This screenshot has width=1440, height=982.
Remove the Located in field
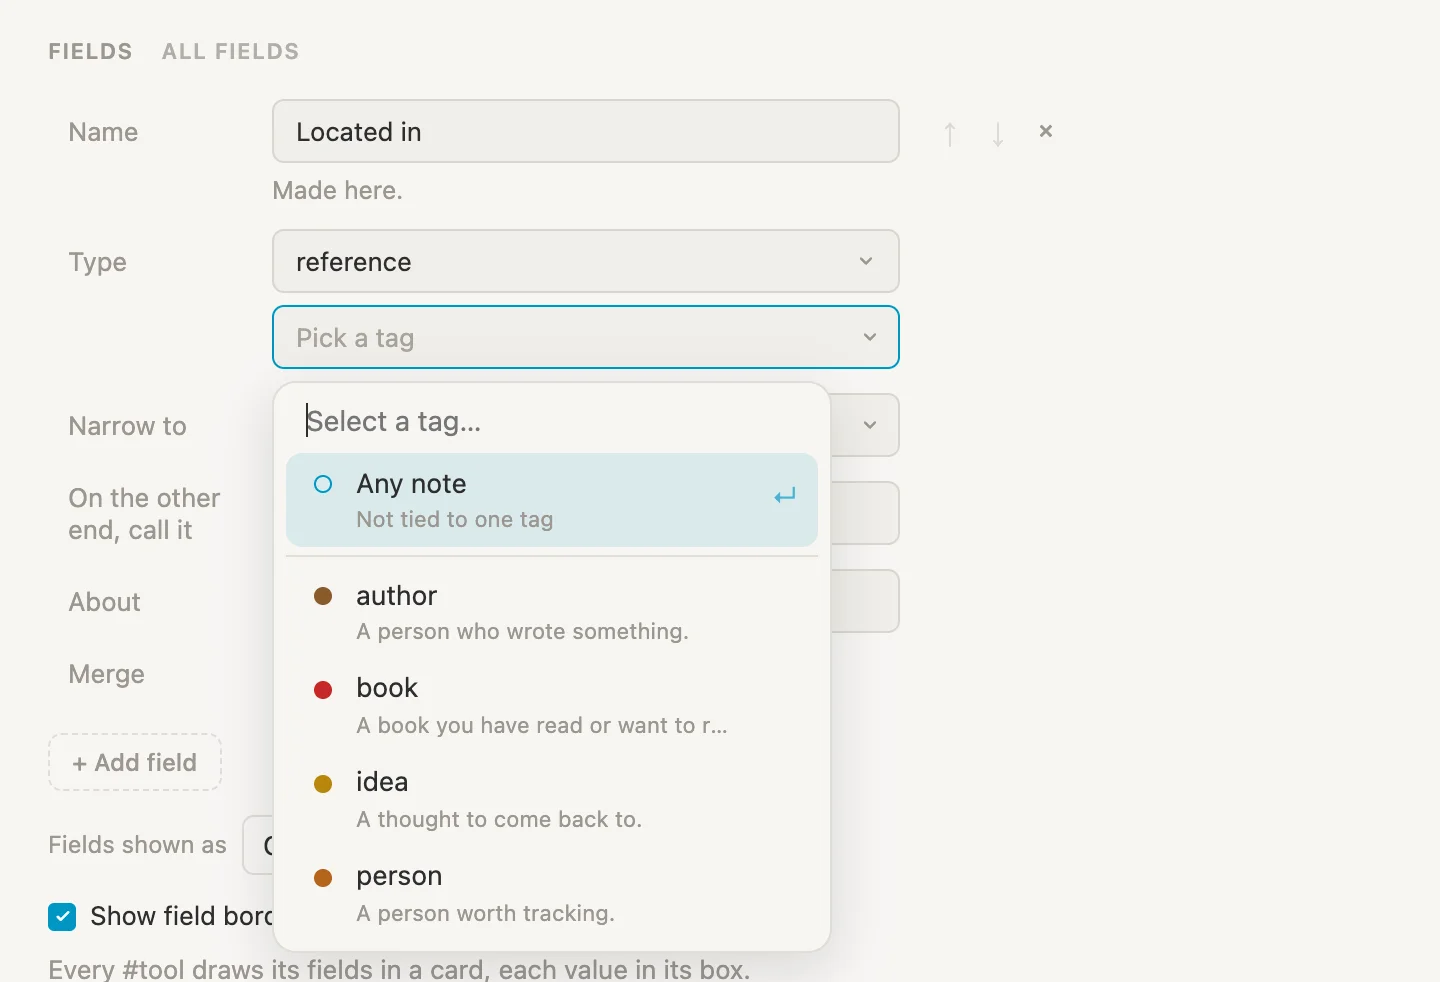1046,131
